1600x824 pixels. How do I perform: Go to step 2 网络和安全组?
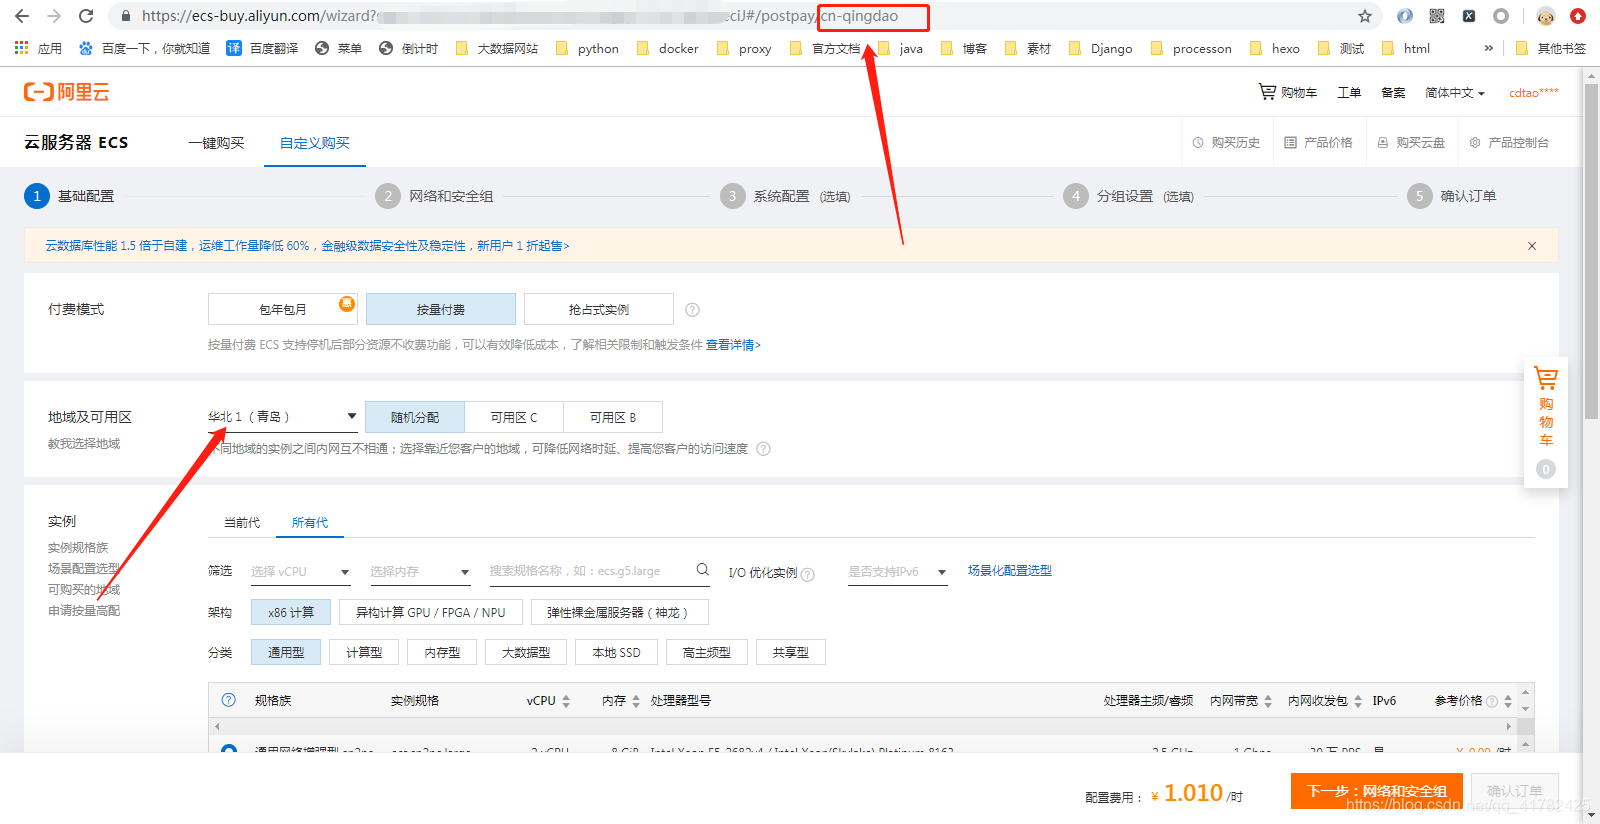[x=434, y=196]
